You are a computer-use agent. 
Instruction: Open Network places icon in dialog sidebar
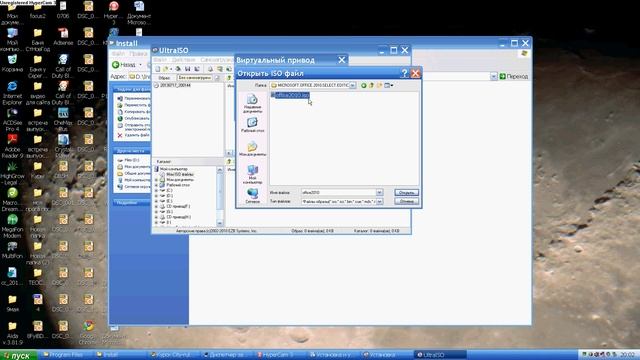252,196
